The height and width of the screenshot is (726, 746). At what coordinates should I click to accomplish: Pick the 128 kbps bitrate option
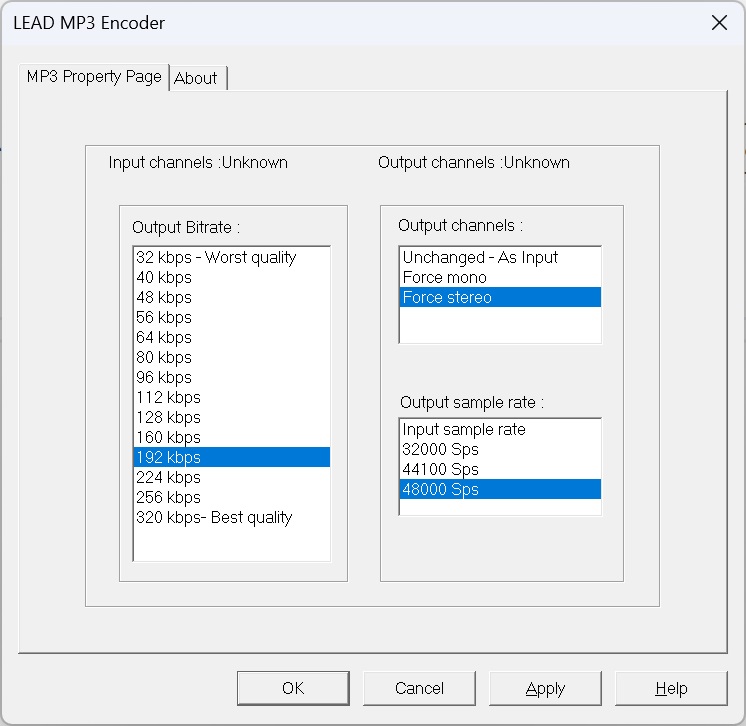tap(168, 417)
